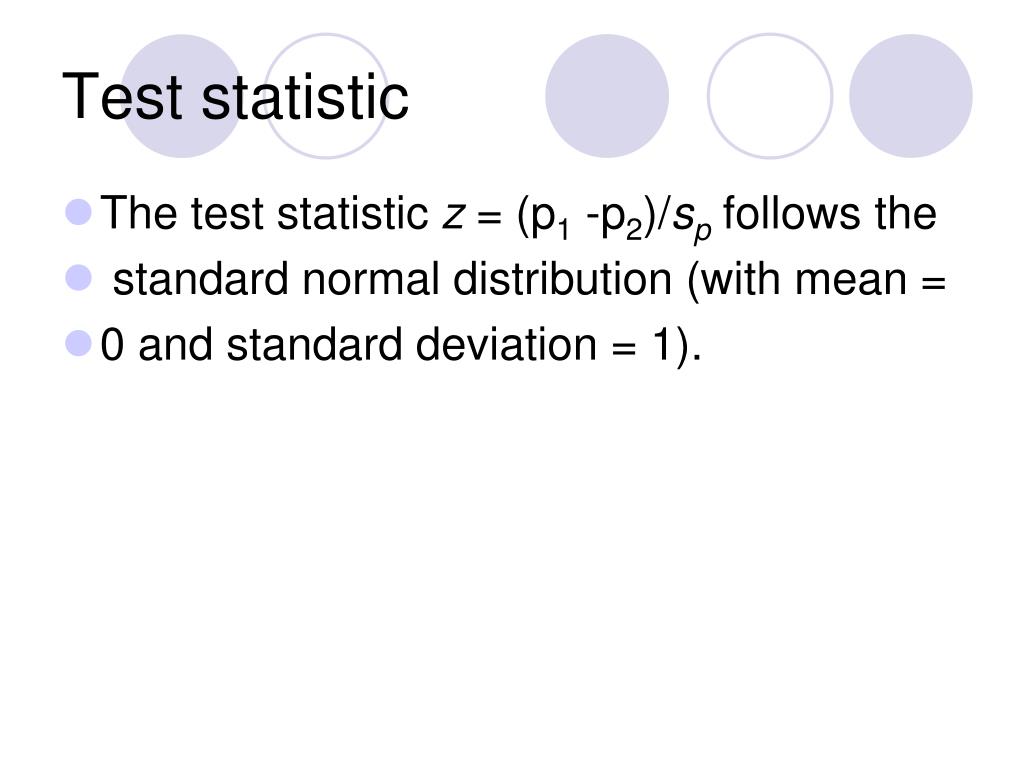This screenshot has height=768, width=1024.
Task: Click the closing '= 1).' text
Action: [x=656, y=346]
